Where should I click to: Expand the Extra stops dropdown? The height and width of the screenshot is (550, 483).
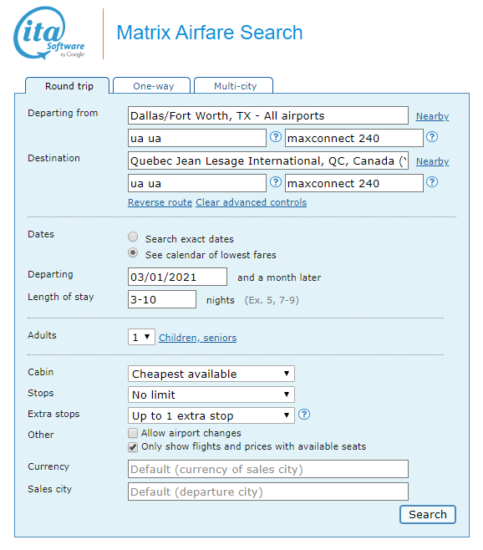coord(211,416)
